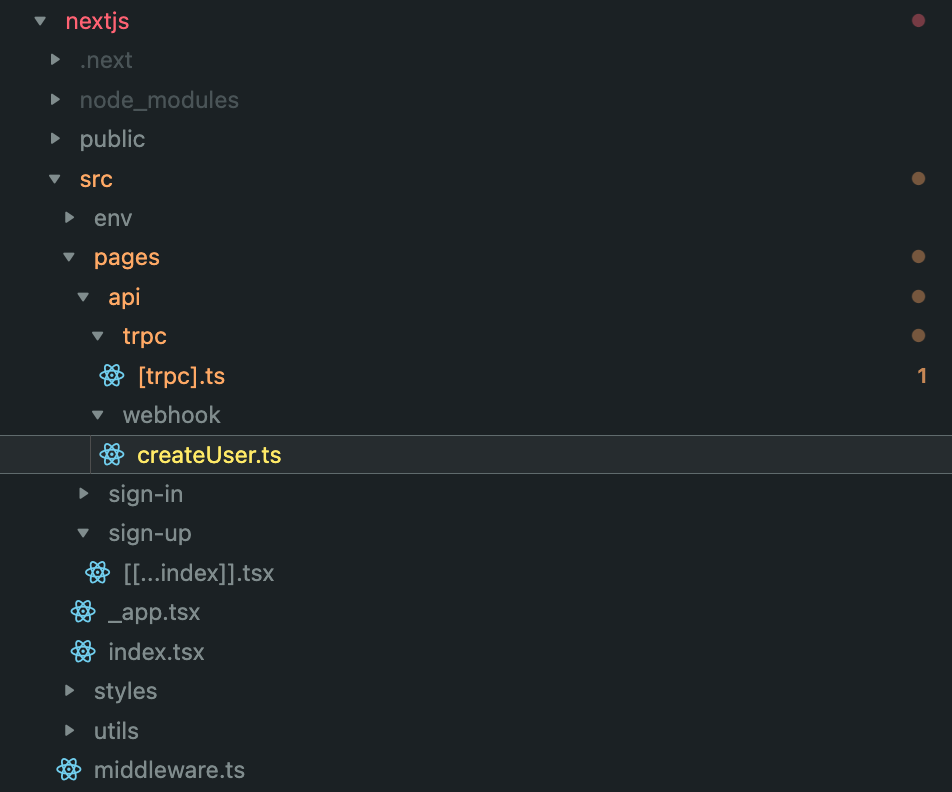Collapse the src folder arrow

[x=55, y=179]
